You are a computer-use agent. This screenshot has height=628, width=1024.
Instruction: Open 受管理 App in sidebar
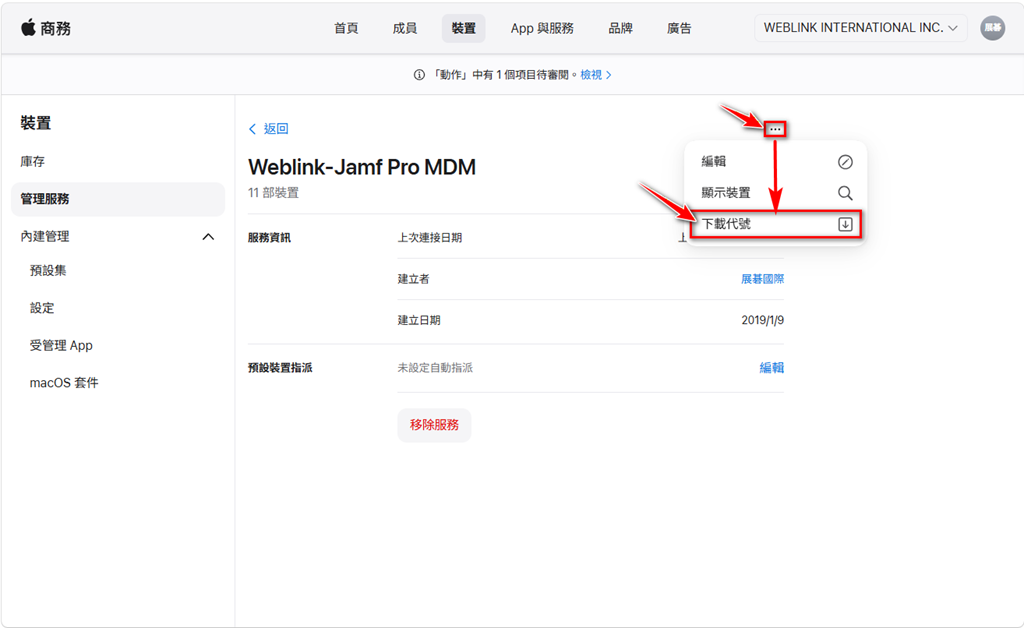pyautogui.click(x=61, y=346)
